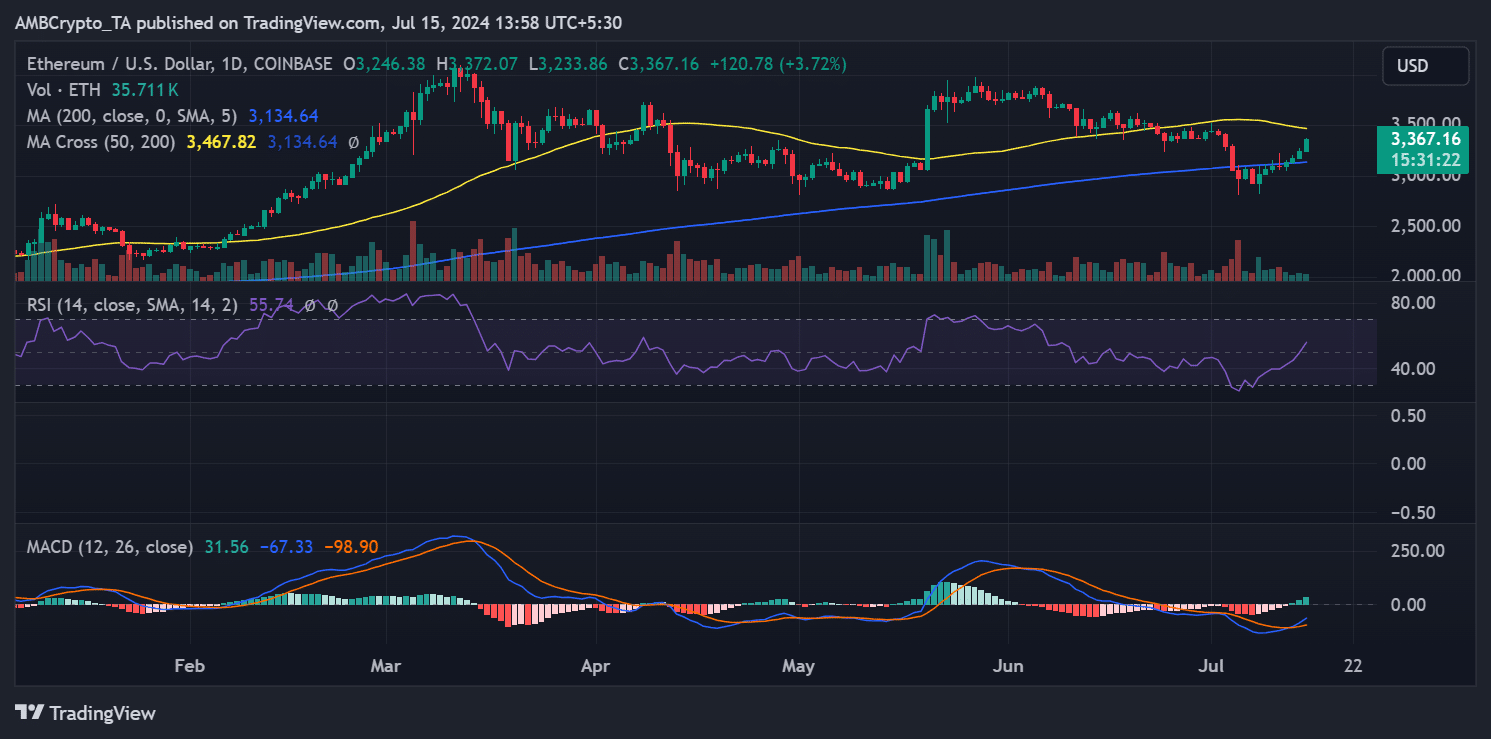Click the Jul label on time axis

point(1211,666)
